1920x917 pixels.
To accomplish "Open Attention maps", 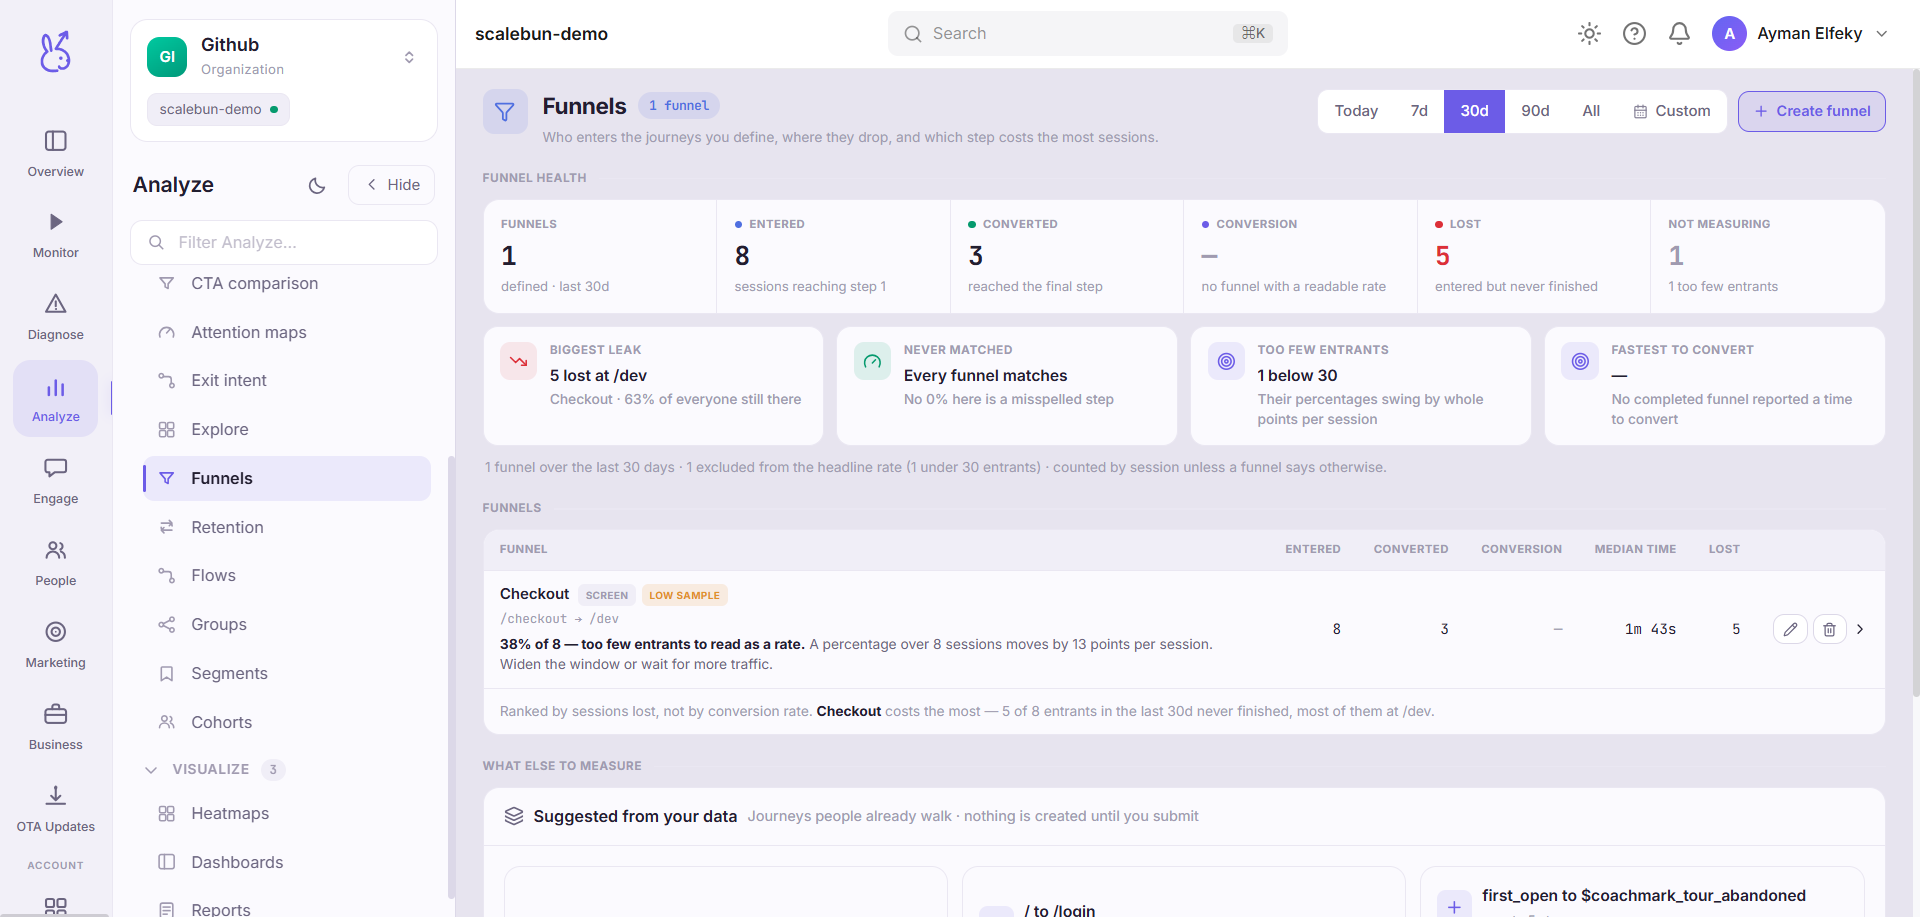I will tap(287, 332).
